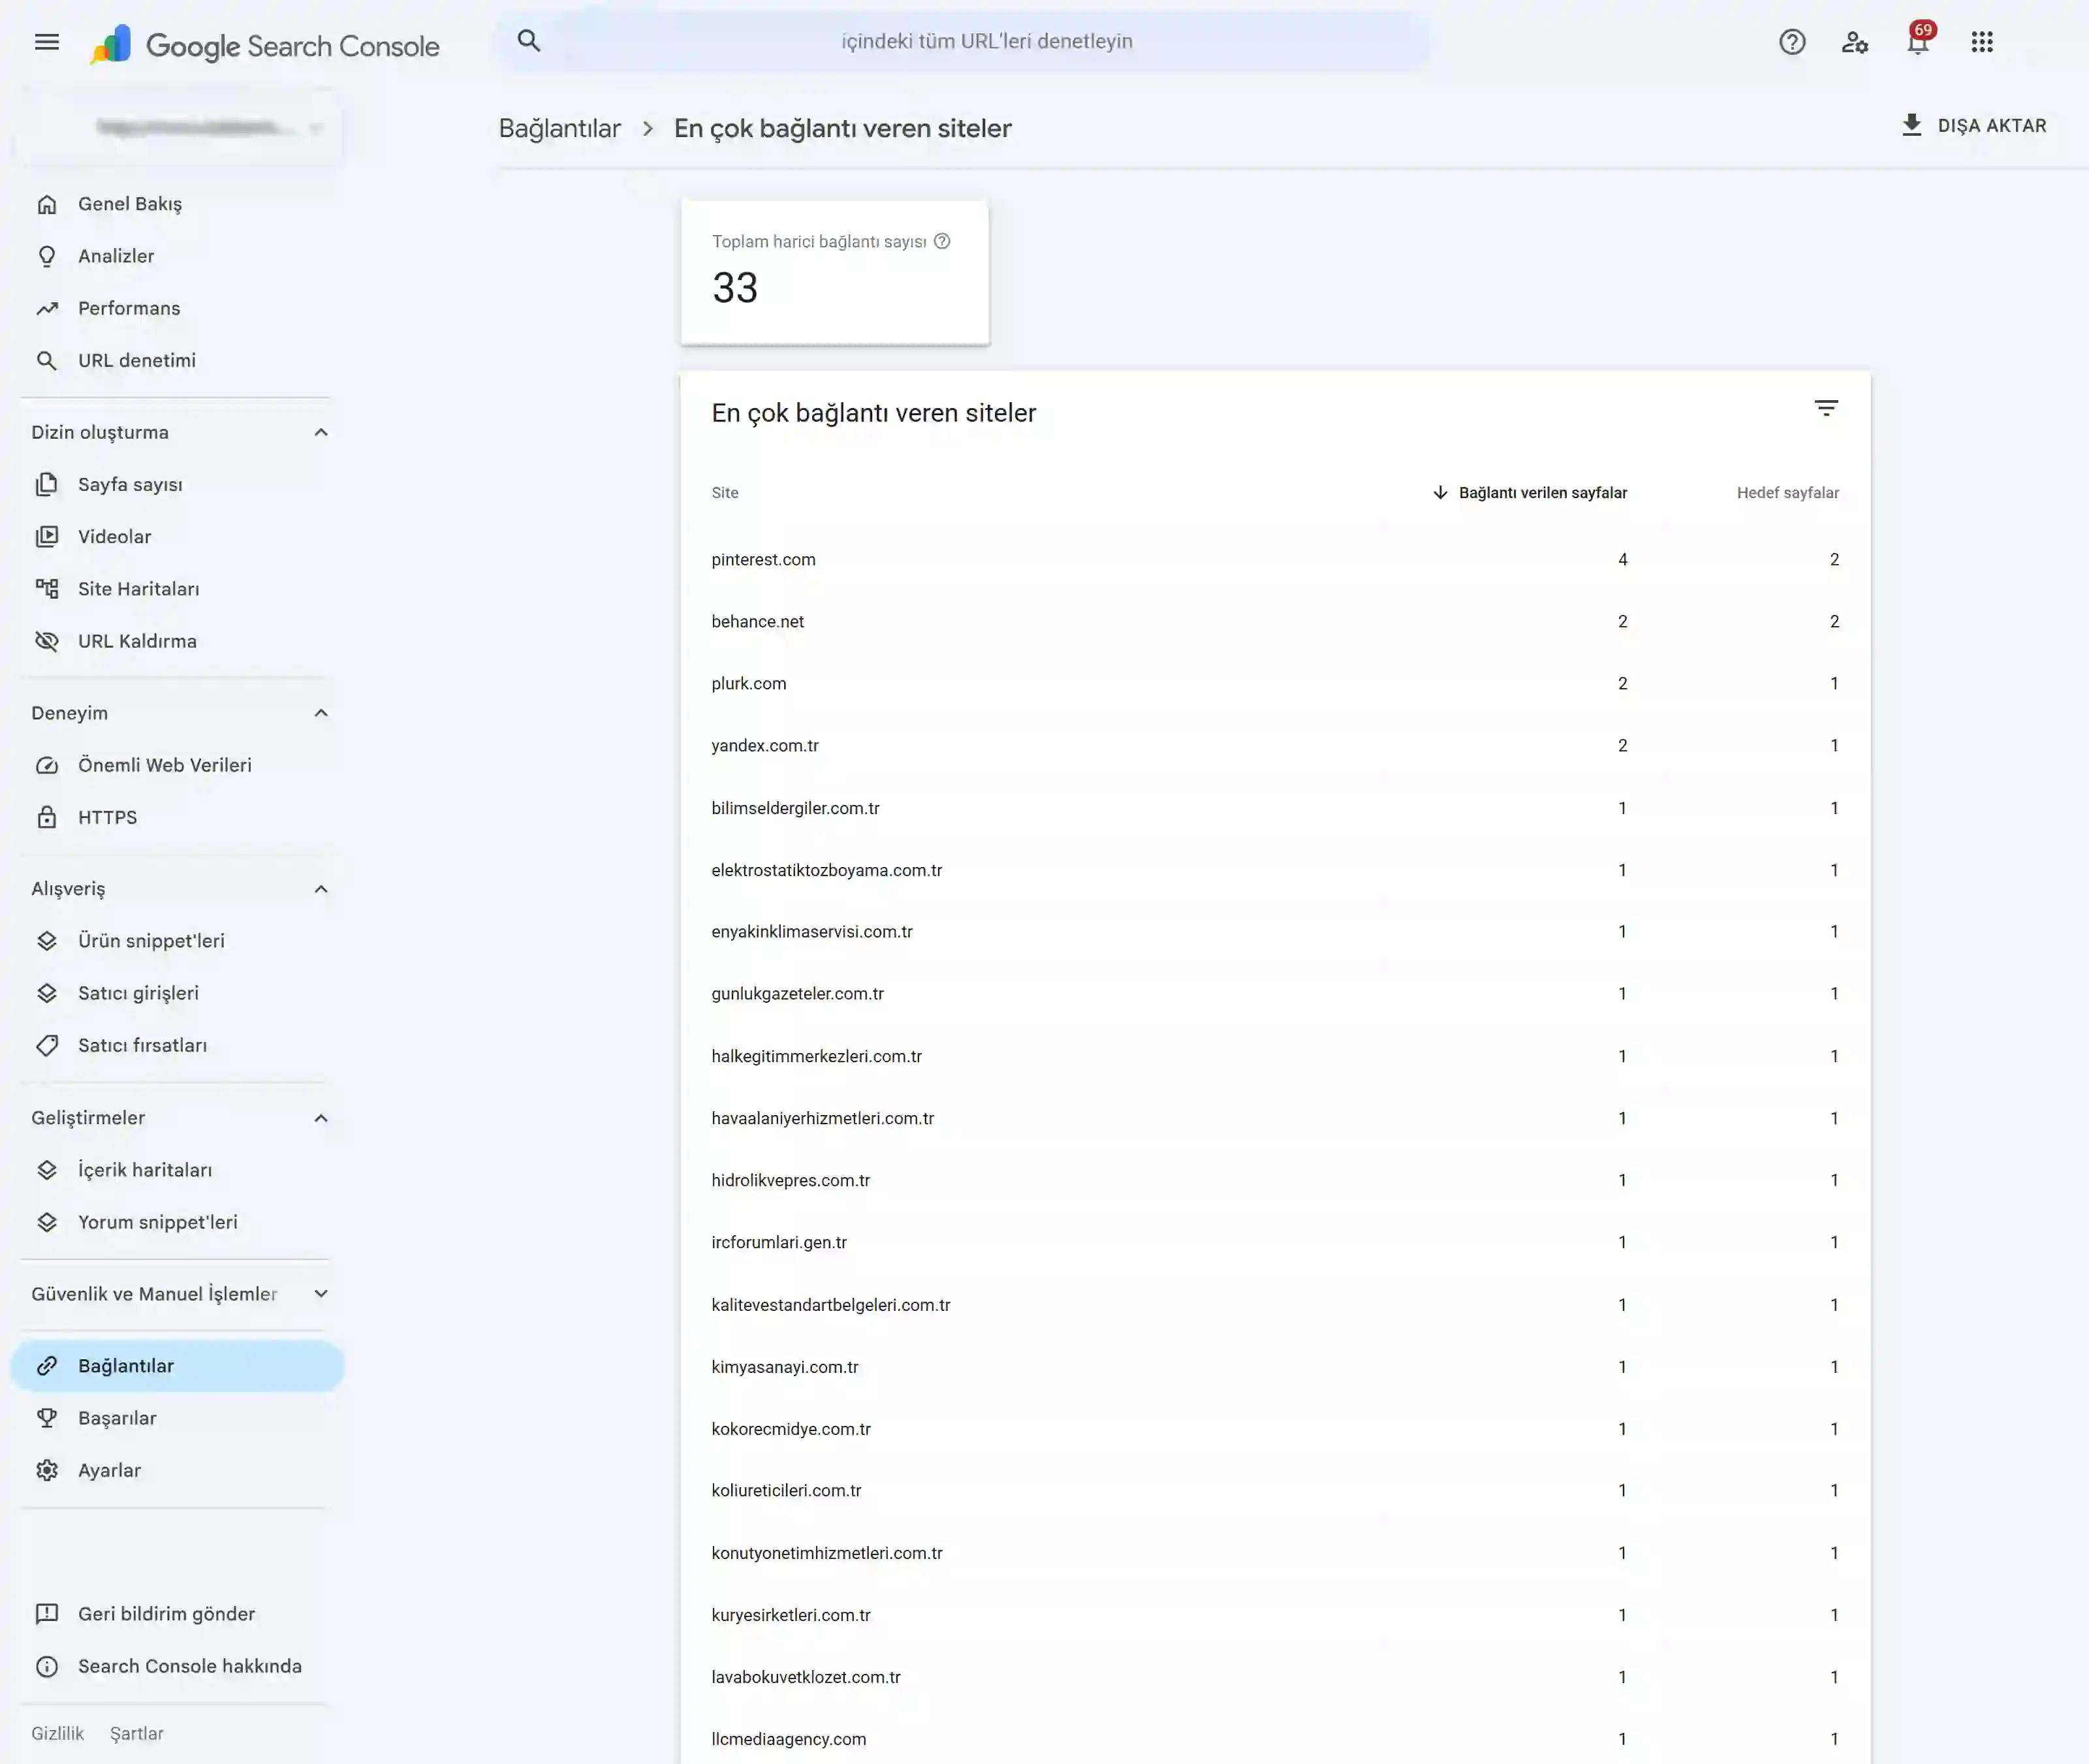Screen dimensions: 2089x1764
Task: Expand Güvenlik ve Manuel İşlemler section
Action: 321,1294
